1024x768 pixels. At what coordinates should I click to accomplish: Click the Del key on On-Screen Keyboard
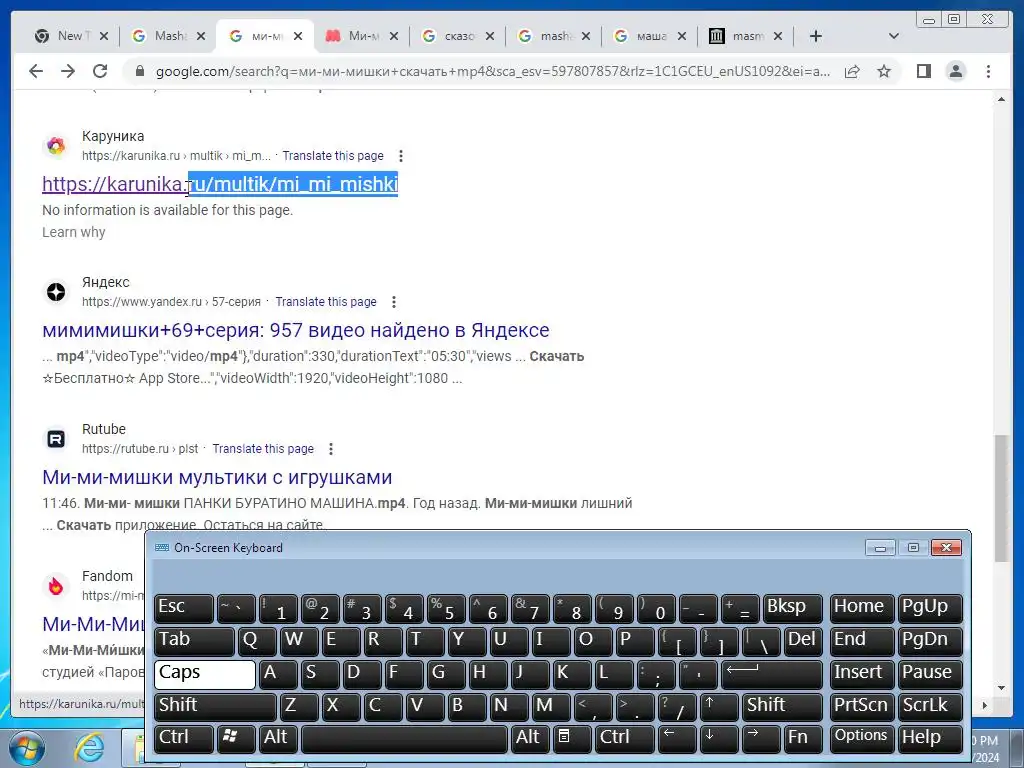pos(803,642)
